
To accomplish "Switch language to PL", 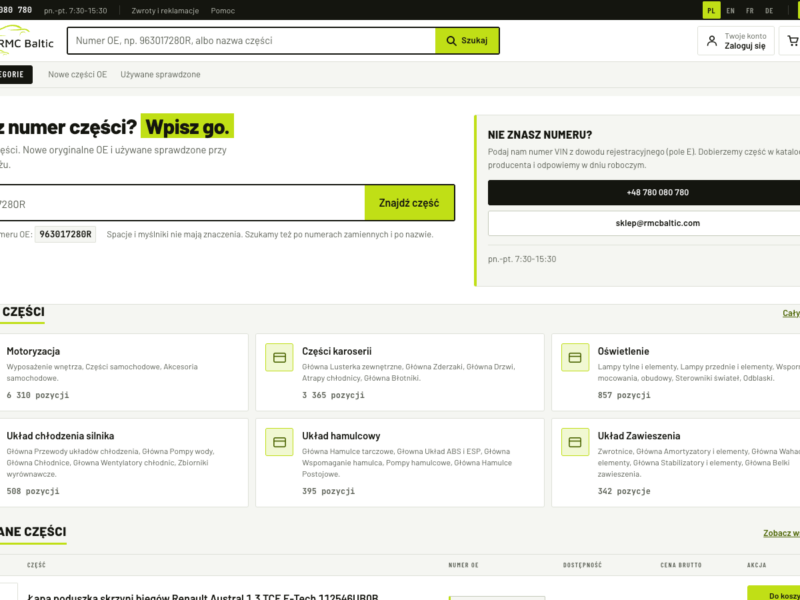I will pyautogui.click(x=711, y=10).
